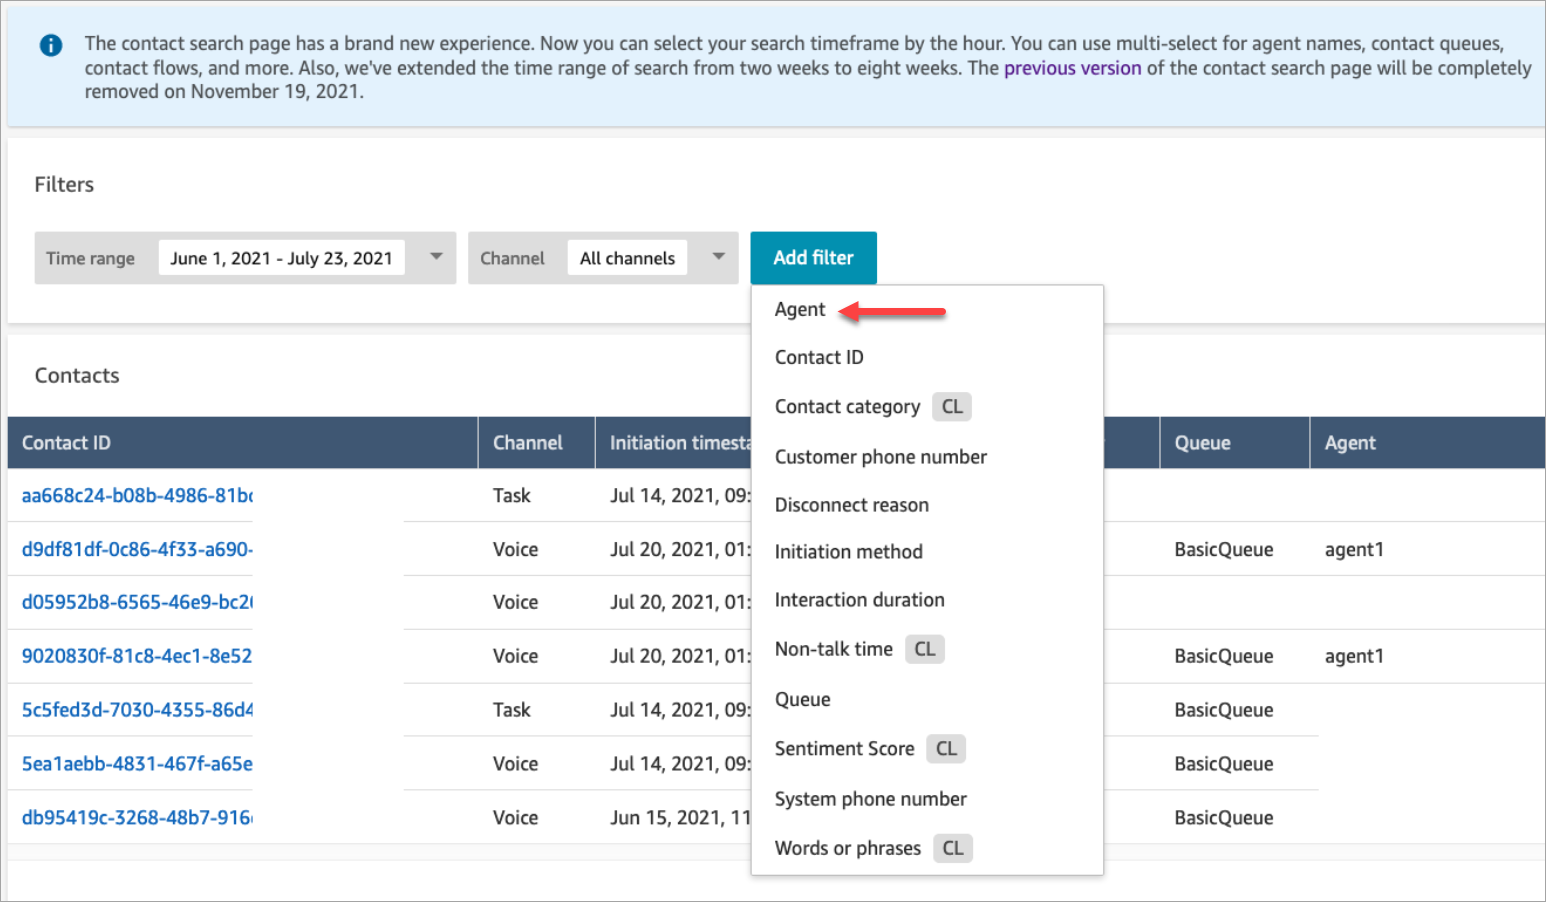Click the Contact ID column header
Image resolution: width=1546 pixels, height=902 pixels.
[66, 442]
